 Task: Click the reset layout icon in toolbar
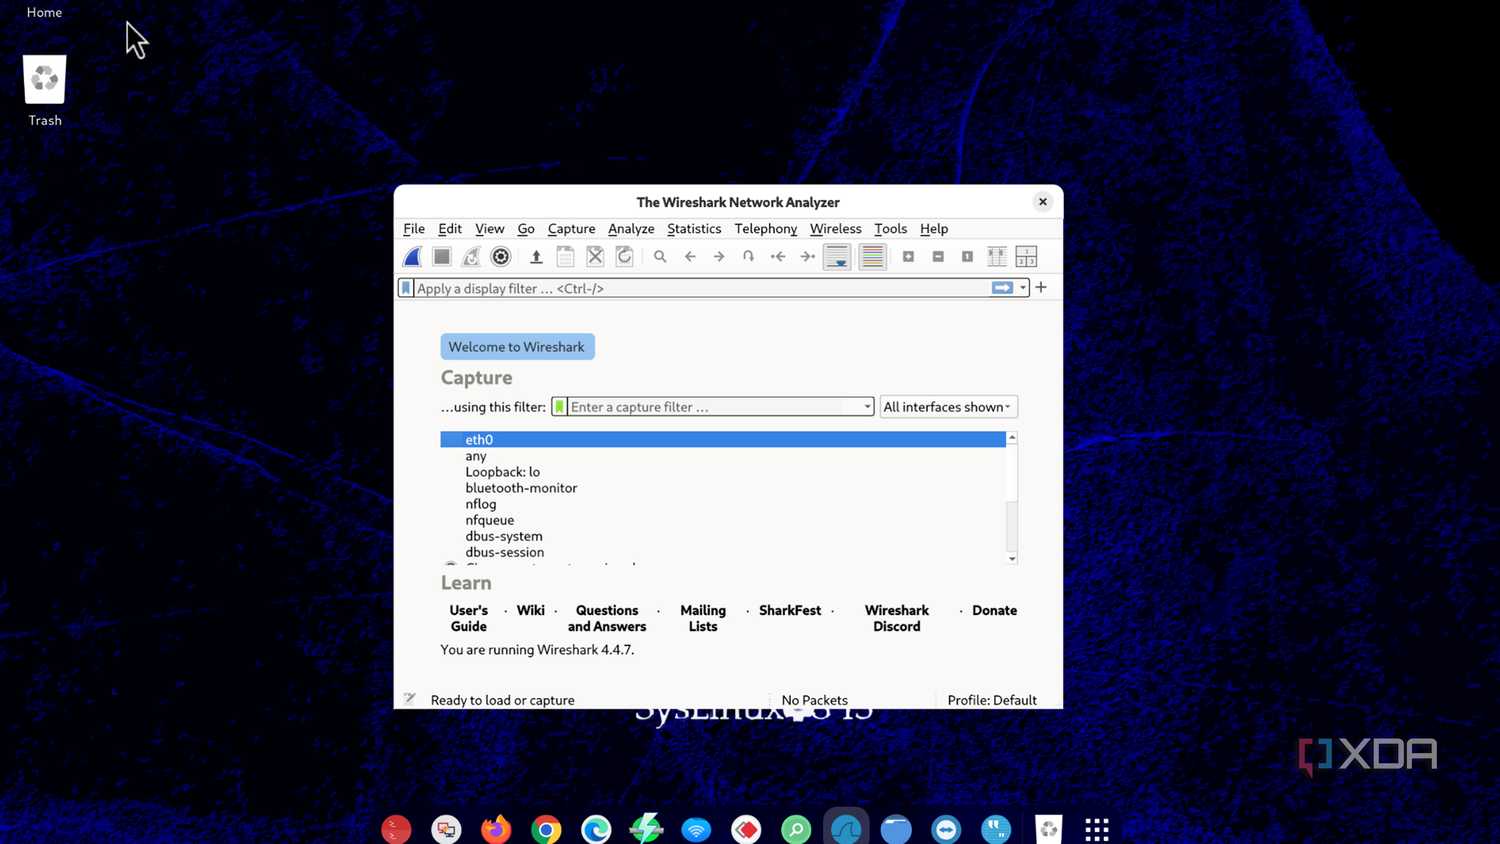click(1026, 257)
